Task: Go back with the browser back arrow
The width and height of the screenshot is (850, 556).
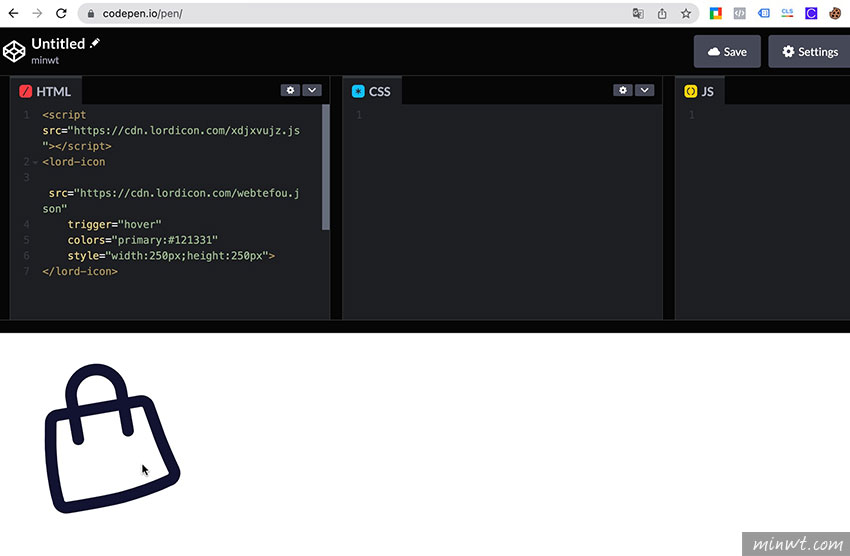Action: coord(13,14)
